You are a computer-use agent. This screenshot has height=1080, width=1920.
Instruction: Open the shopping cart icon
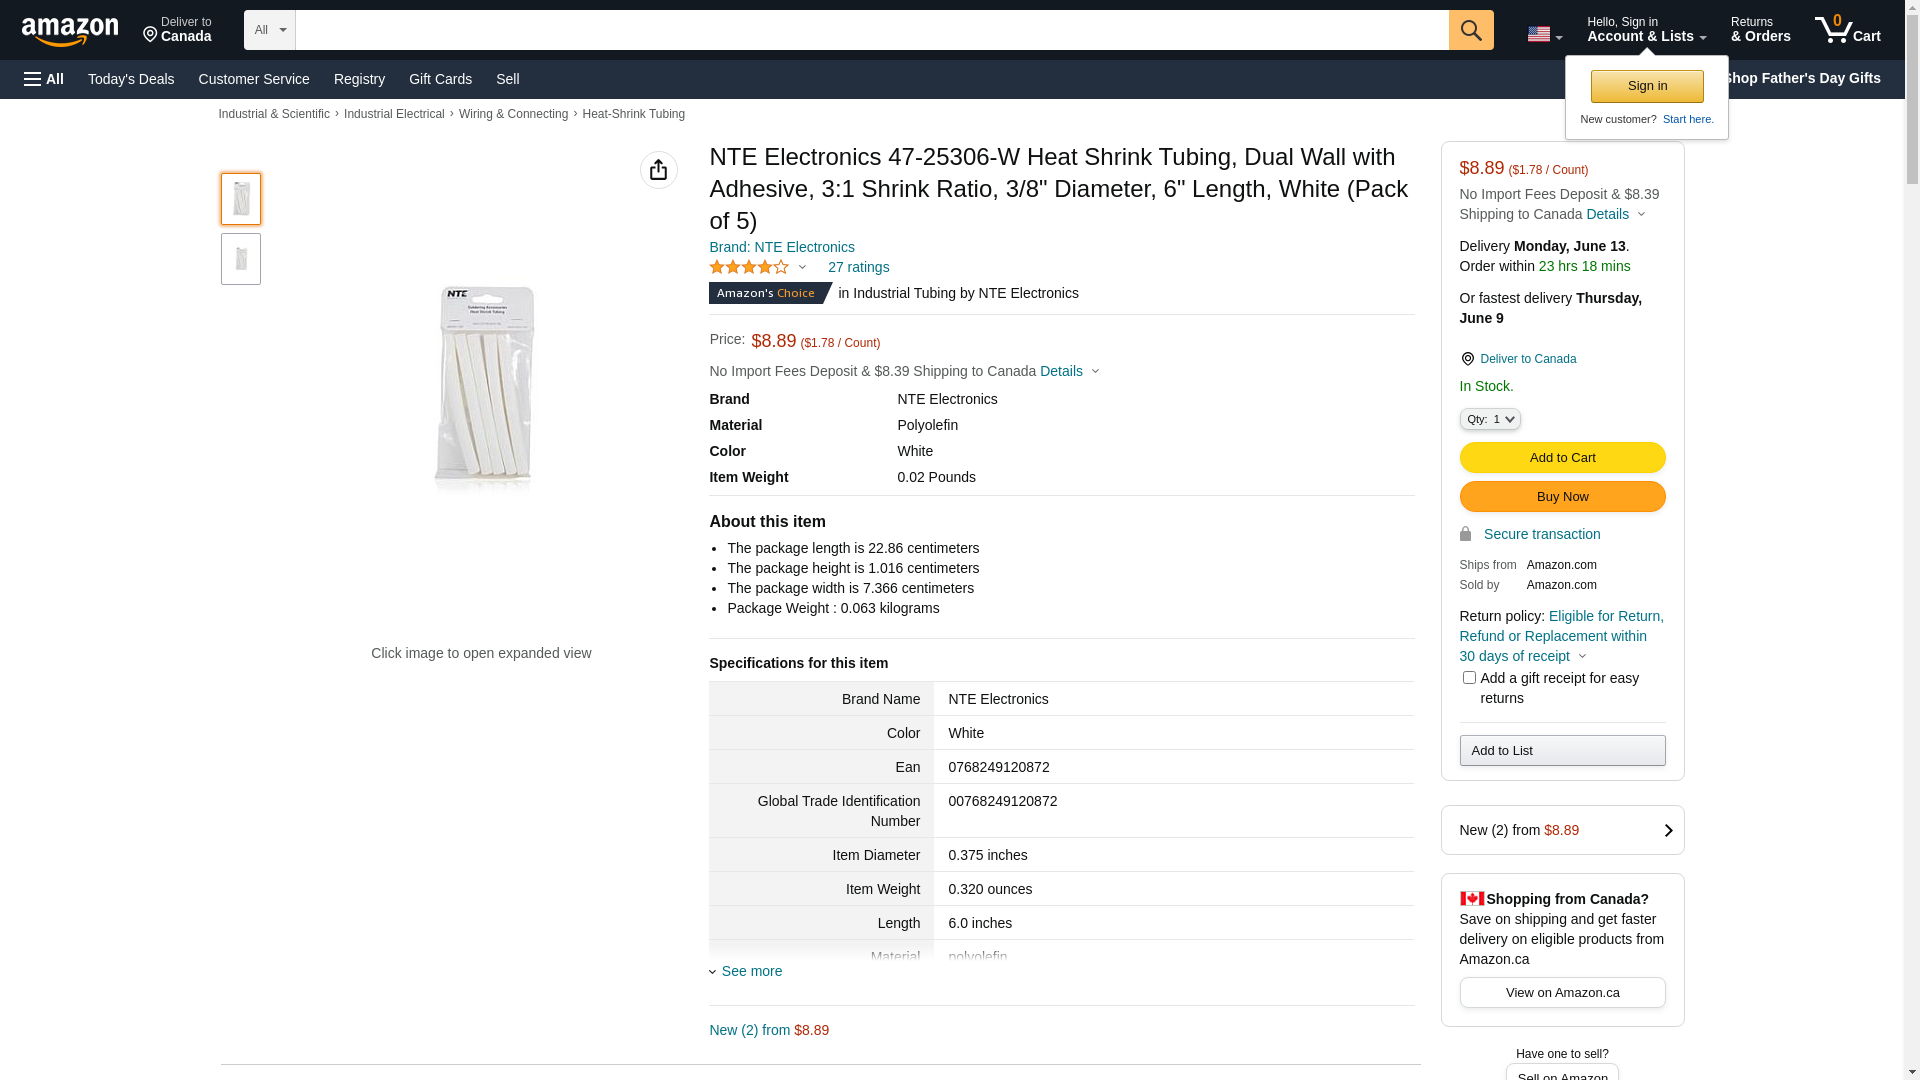[1847, 30]
